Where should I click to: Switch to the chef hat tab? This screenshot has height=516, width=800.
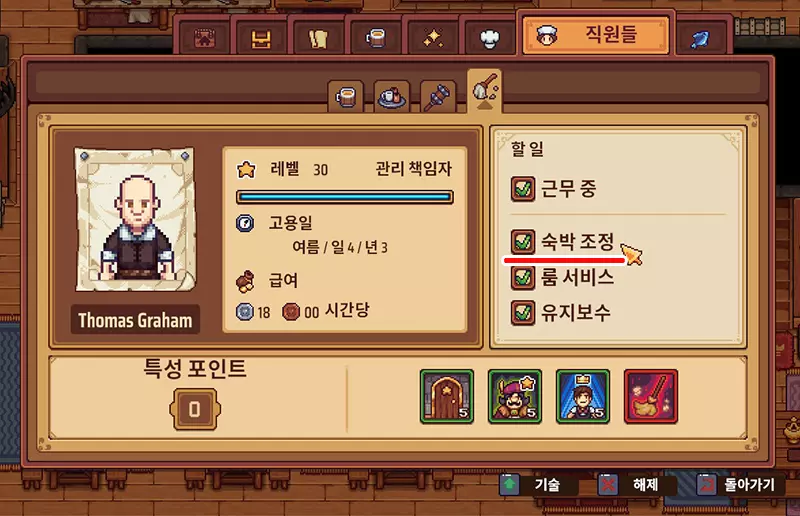(x=489, y=38)
